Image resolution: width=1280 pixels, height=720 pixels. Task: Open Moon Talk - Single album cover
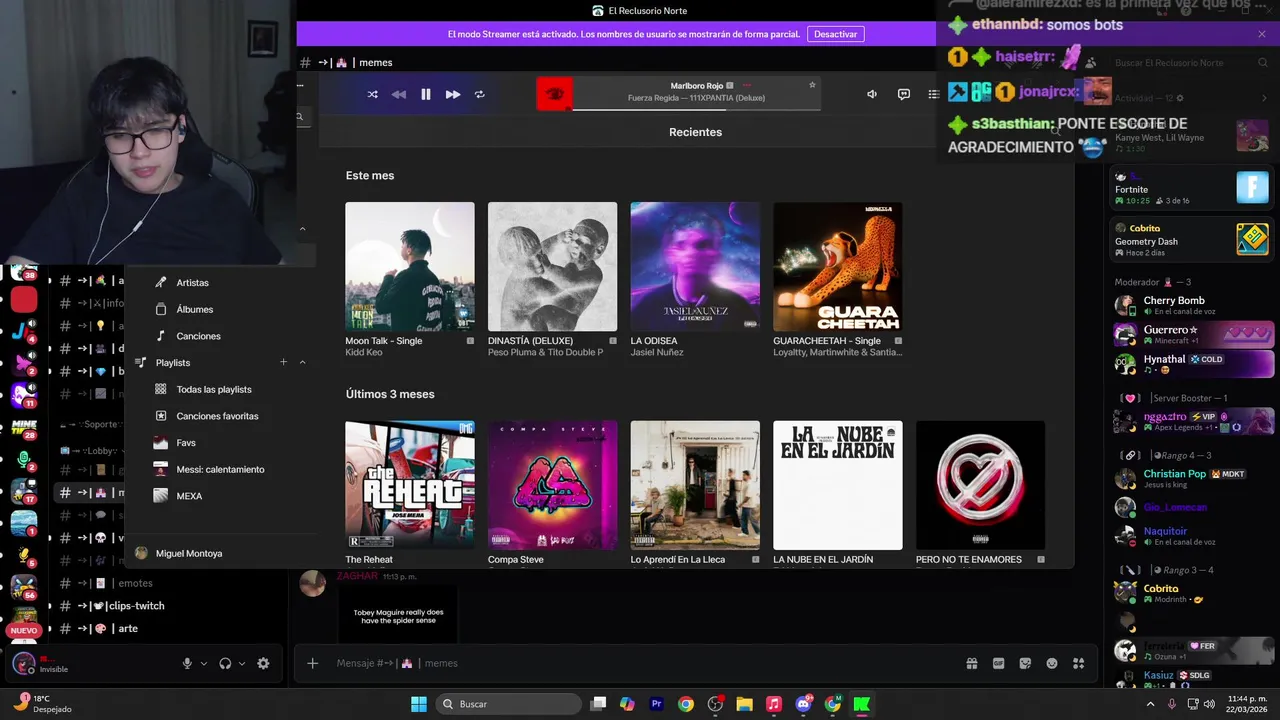pos(410,267)
